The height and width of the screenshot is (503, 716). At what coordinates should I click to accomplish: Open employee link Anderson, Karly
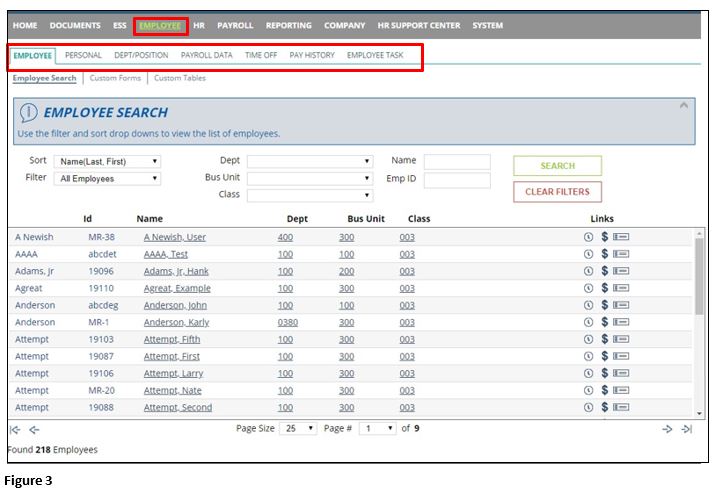176,322
